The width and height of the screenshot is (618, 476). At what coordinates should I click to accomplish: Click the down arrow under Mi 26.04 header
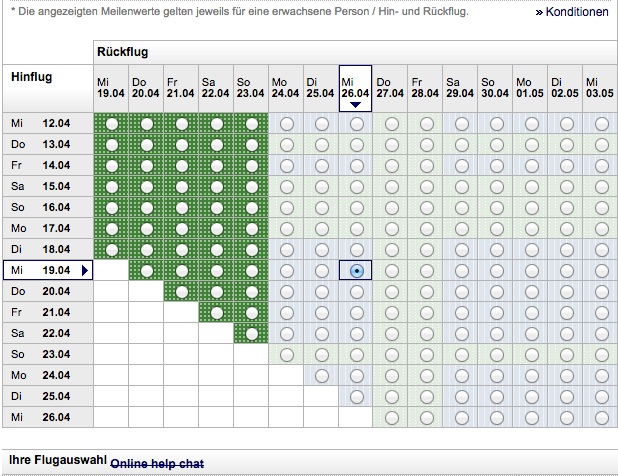[x=356, y=103]
